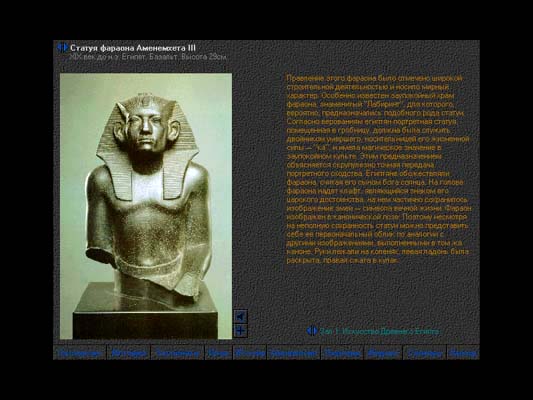Select the last item in the bottom navigation bar
The image size is (533, 400).
tap(463, 353)
